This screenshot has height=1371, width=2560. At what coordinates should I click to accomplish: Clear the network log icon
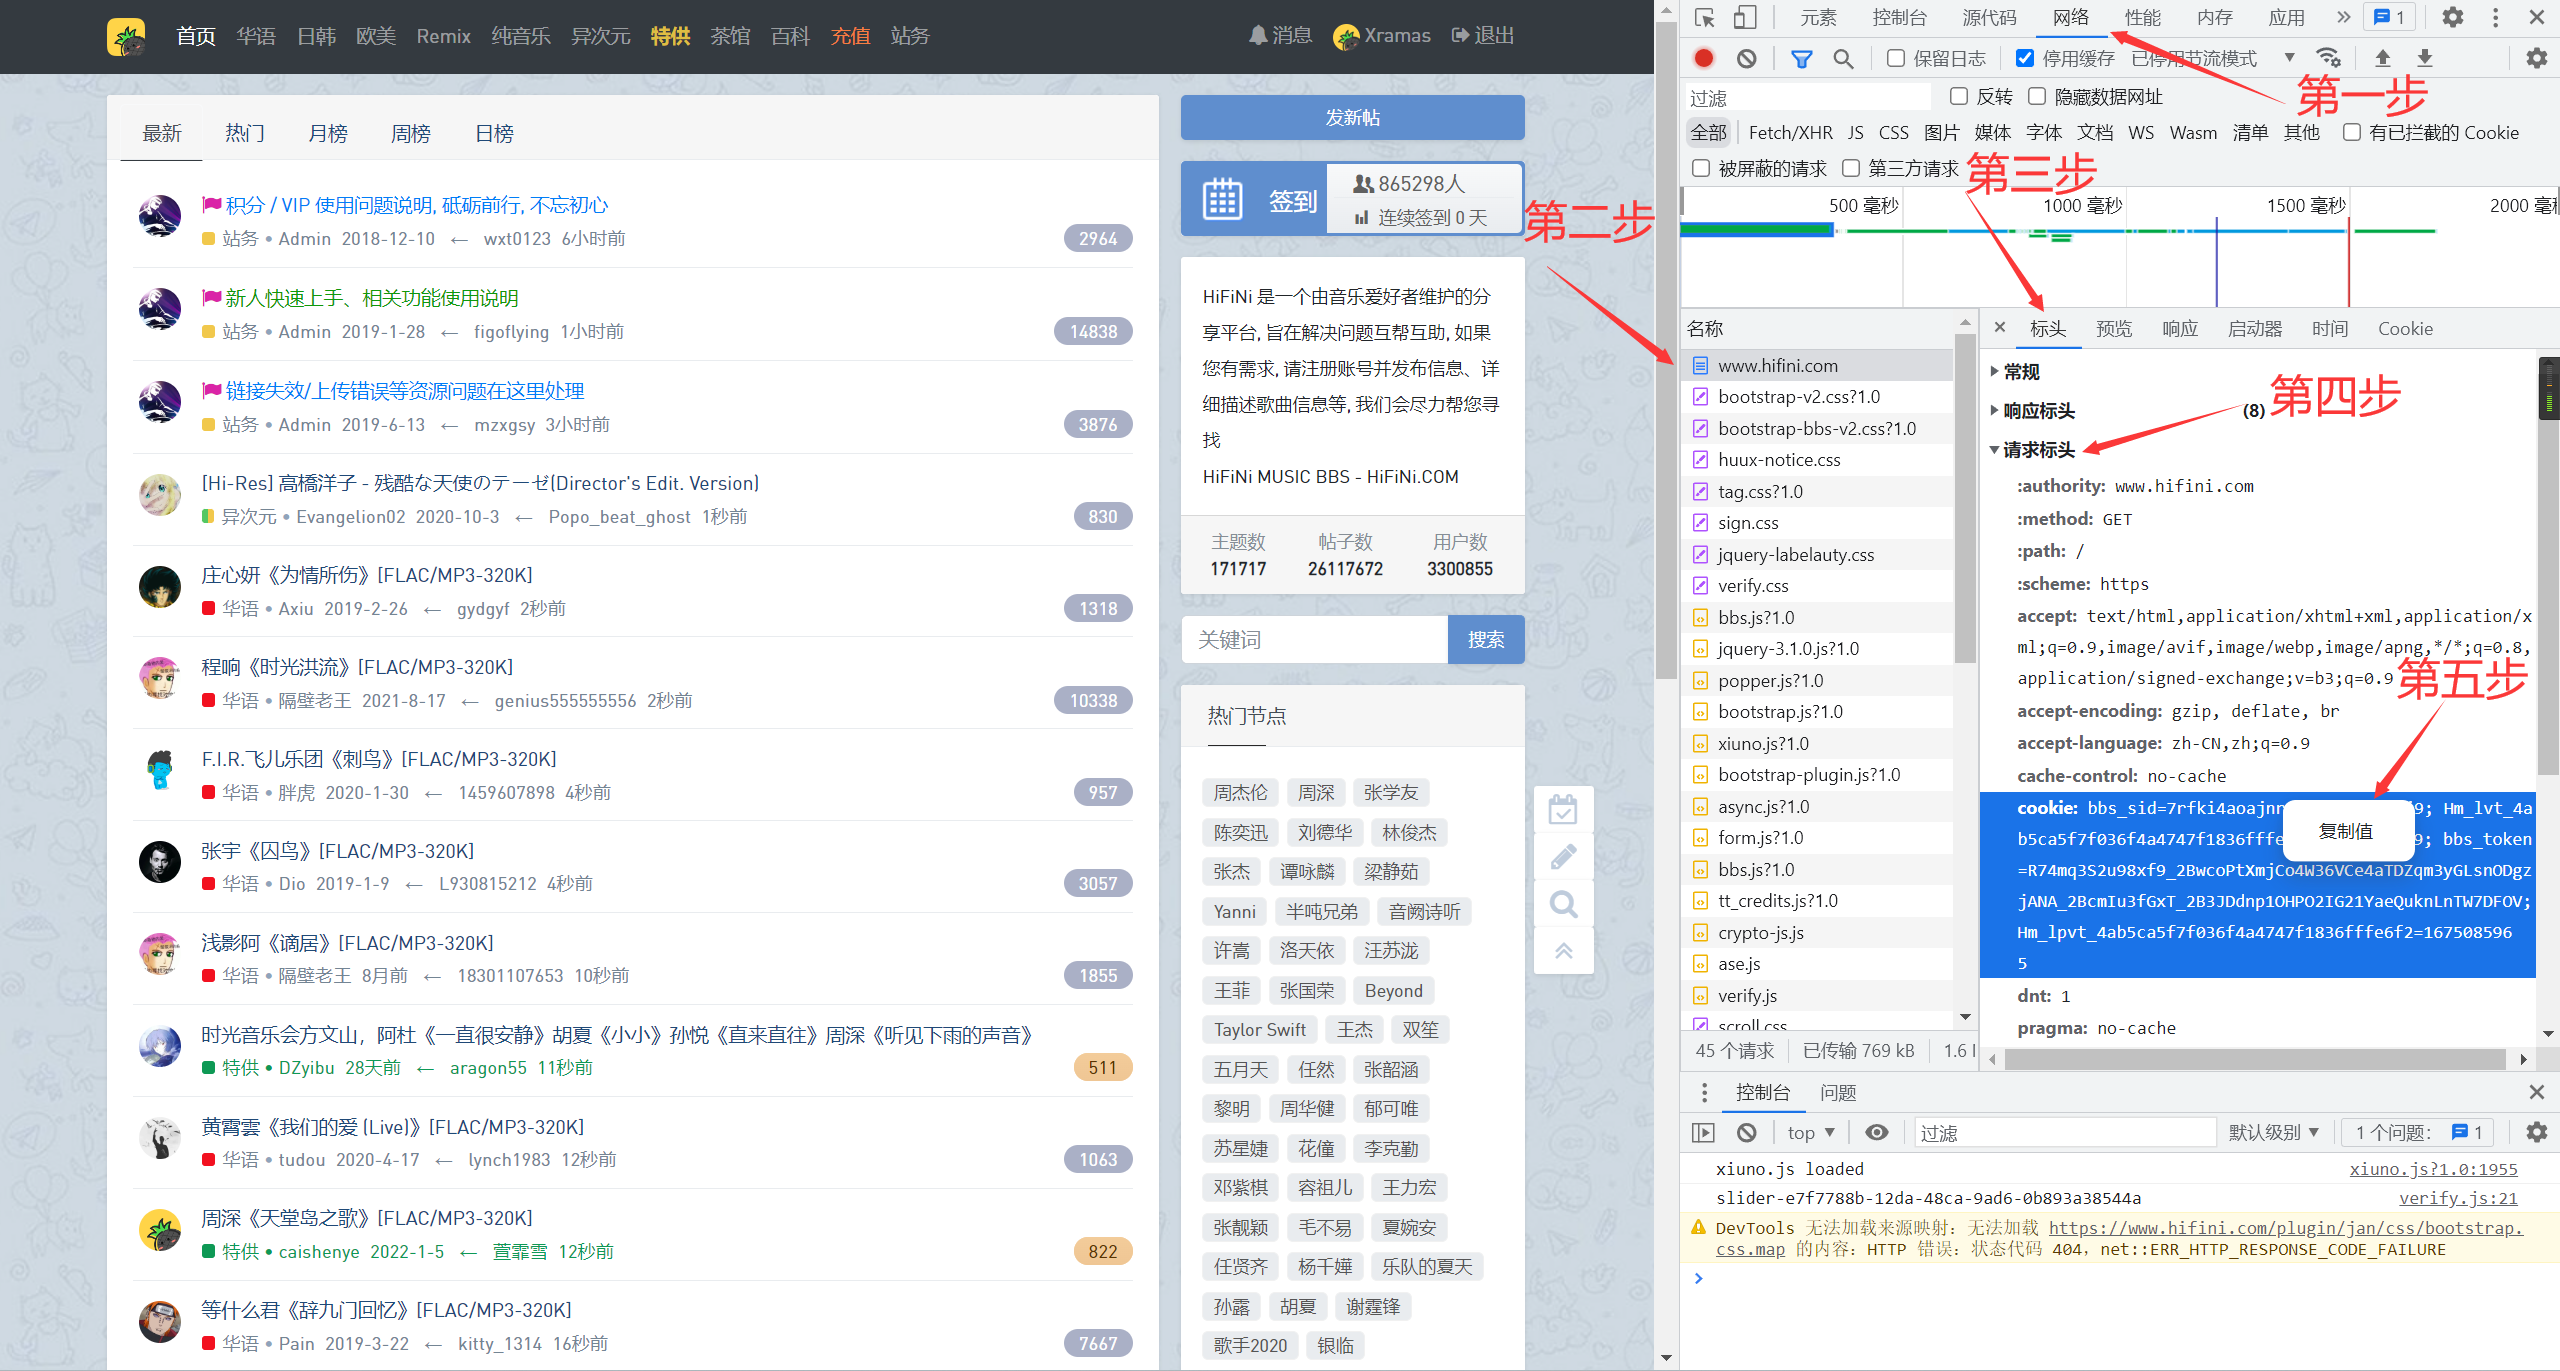(1746, 59)
